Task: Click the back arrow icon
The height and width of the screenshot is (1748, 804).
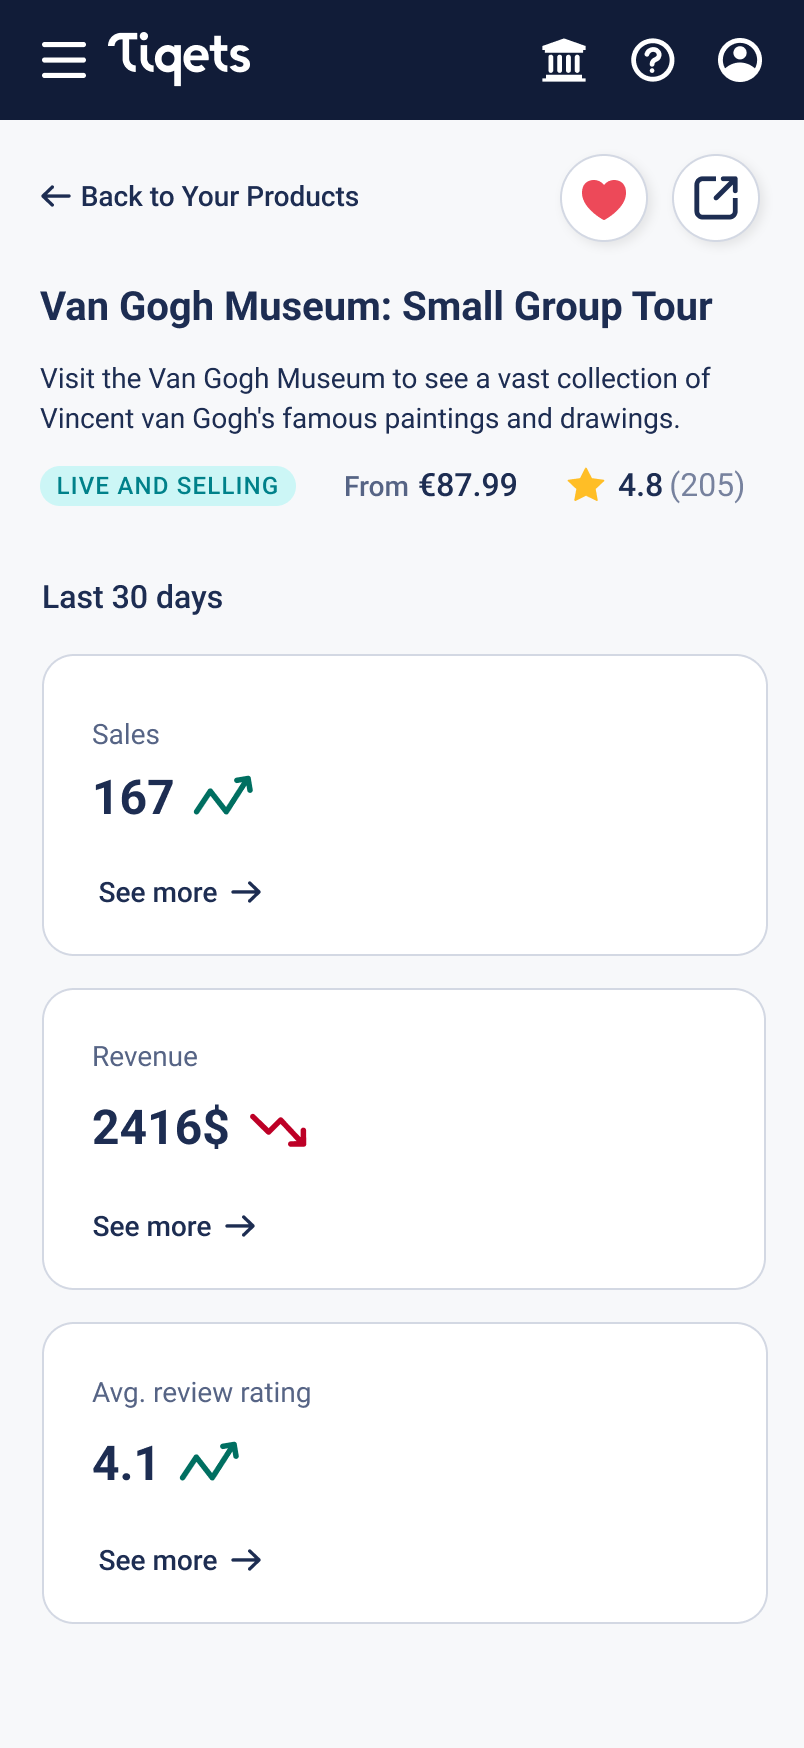Action: coord(56,196)
